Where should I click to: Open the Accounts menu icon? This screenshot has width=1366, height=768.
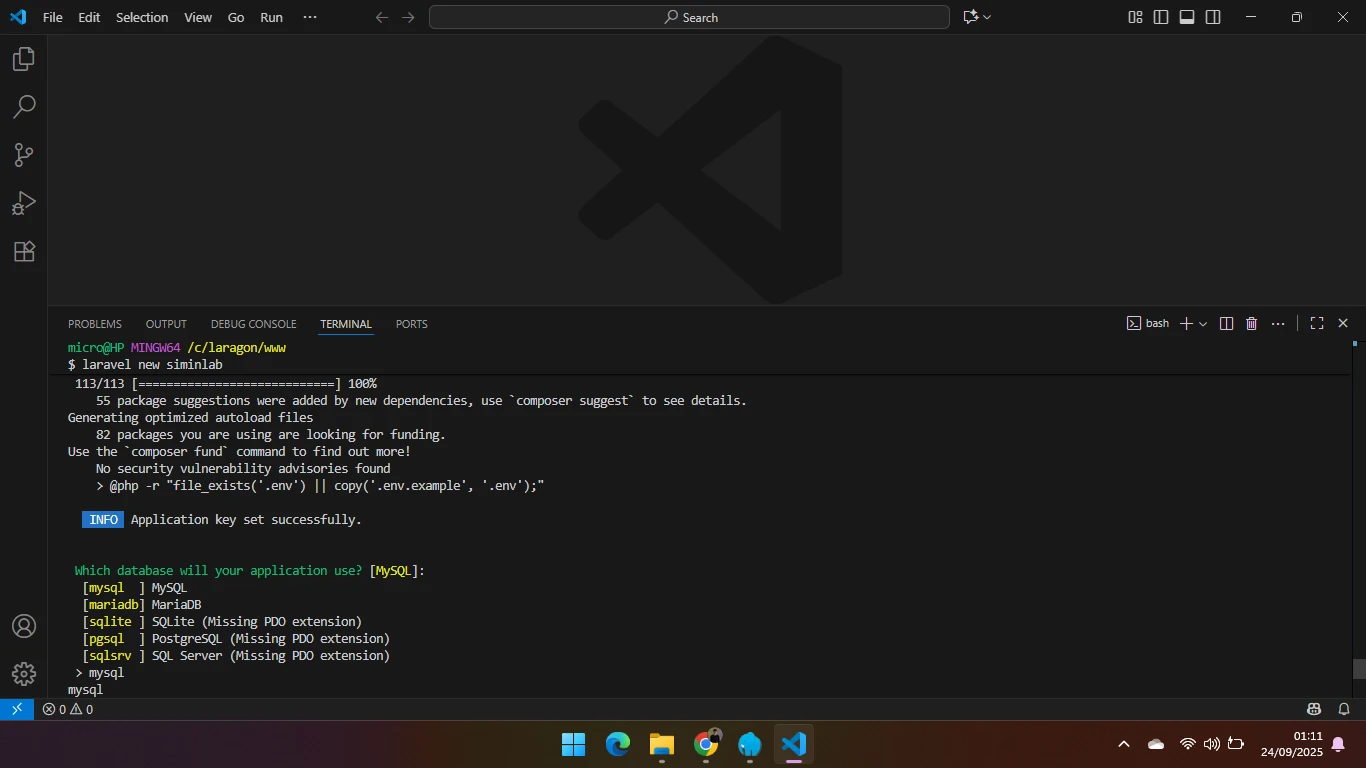tap(24, 626)
